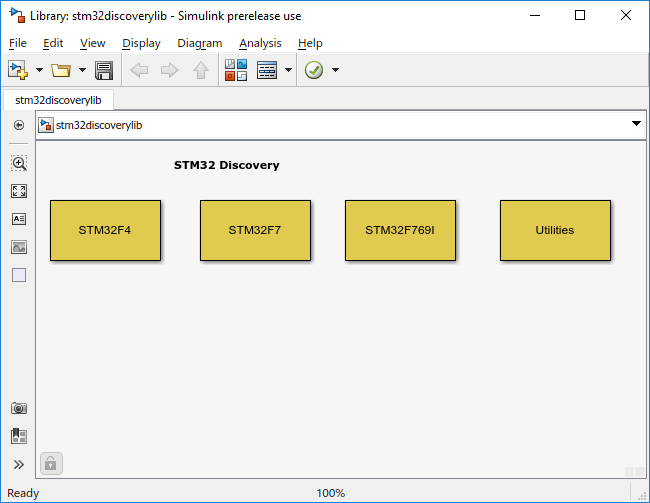Viewport: 650px width, 503px height.
Task: Add an Annotation text tool
Action: [x=19, y=219]
